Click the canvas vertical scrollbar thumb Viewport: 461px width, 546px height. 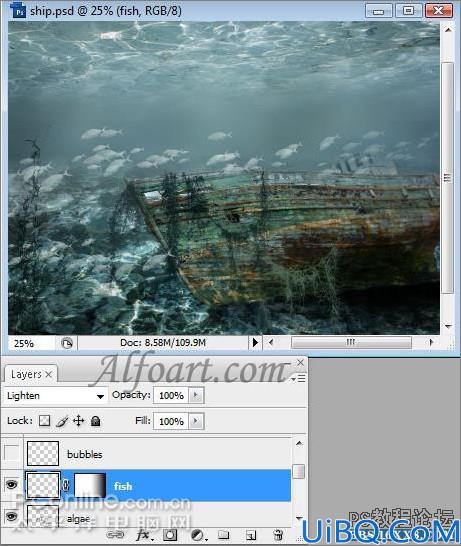[448, 178]
